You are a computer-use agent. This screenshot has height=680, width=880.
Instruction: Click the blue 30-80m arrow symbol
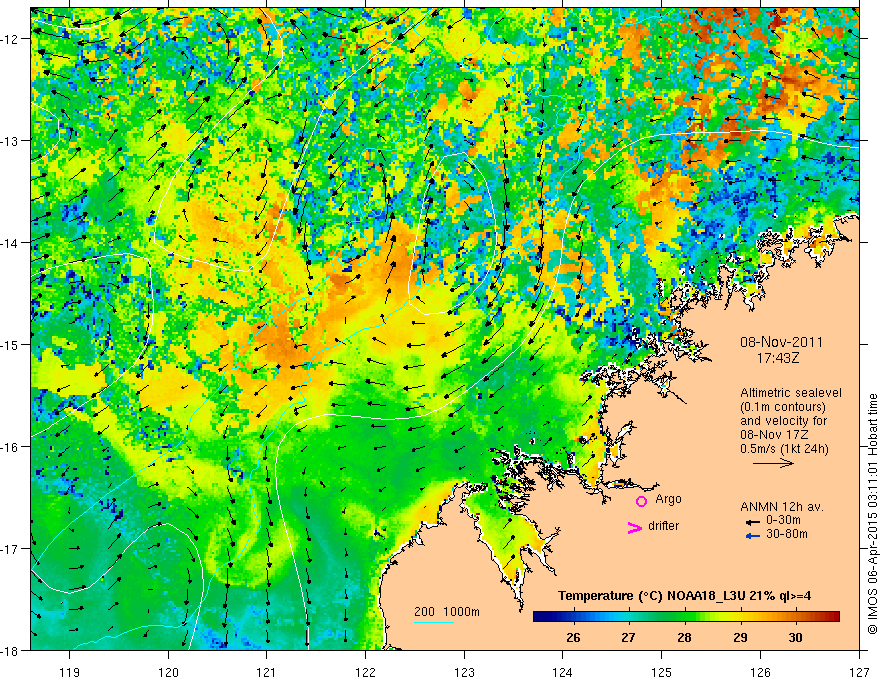[752, 536]
